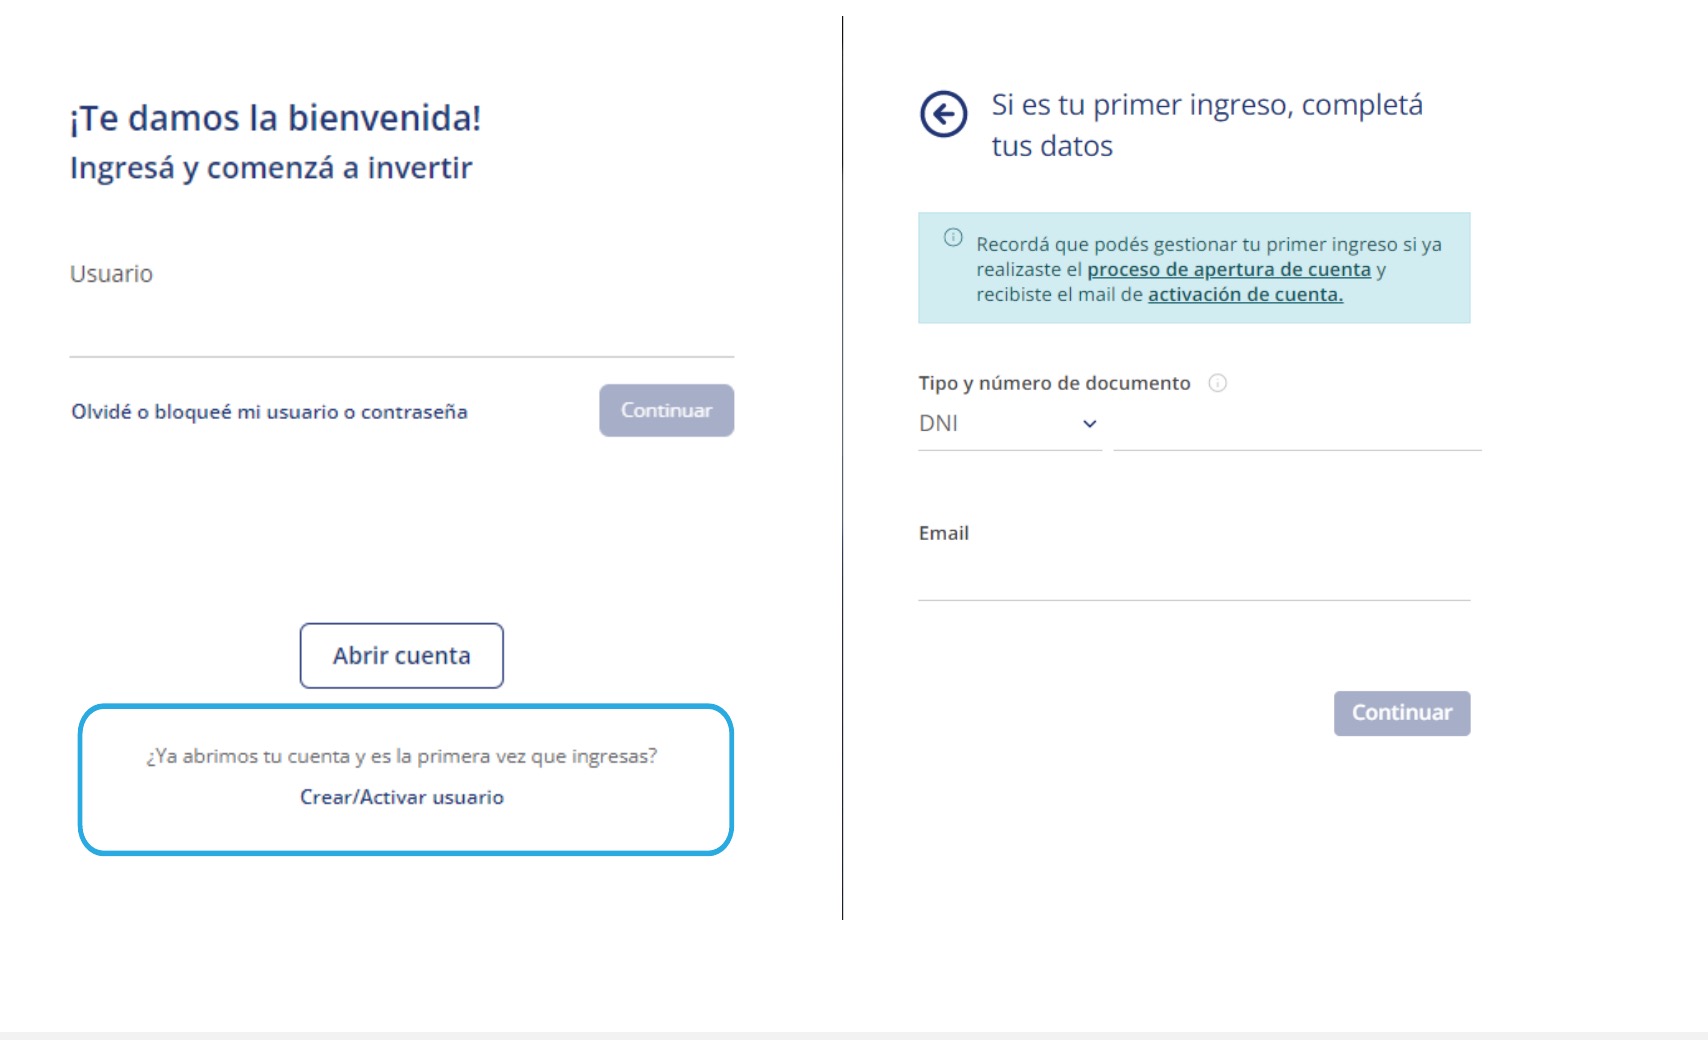
Task: Follow the proceso de apertura de cuenta link
Action: tap(1229, 270)
